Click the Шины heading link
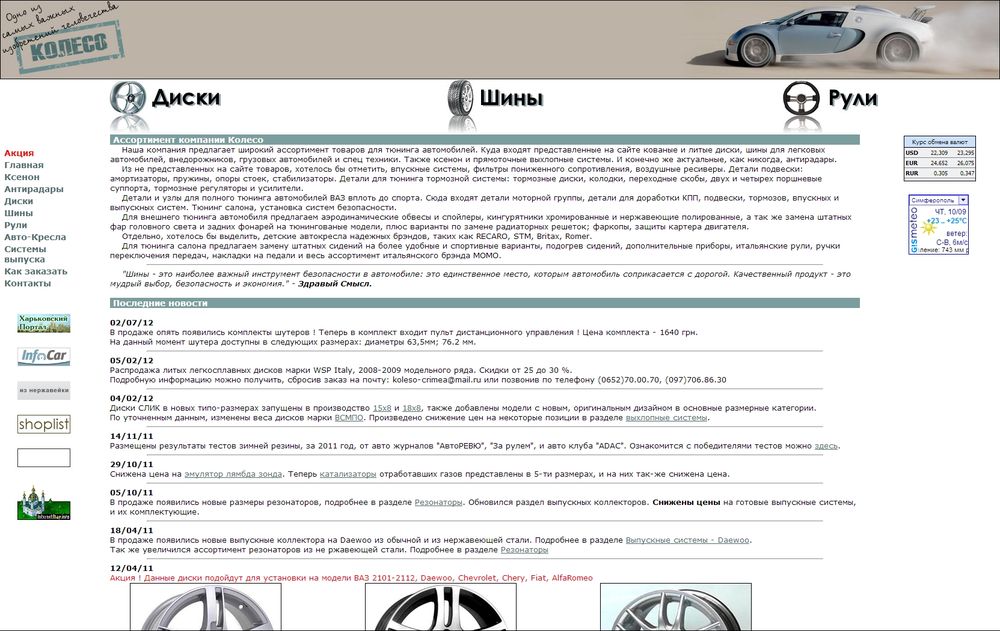Image resolution: width=1000 pixels, height=631 pixels. point(511,98)
